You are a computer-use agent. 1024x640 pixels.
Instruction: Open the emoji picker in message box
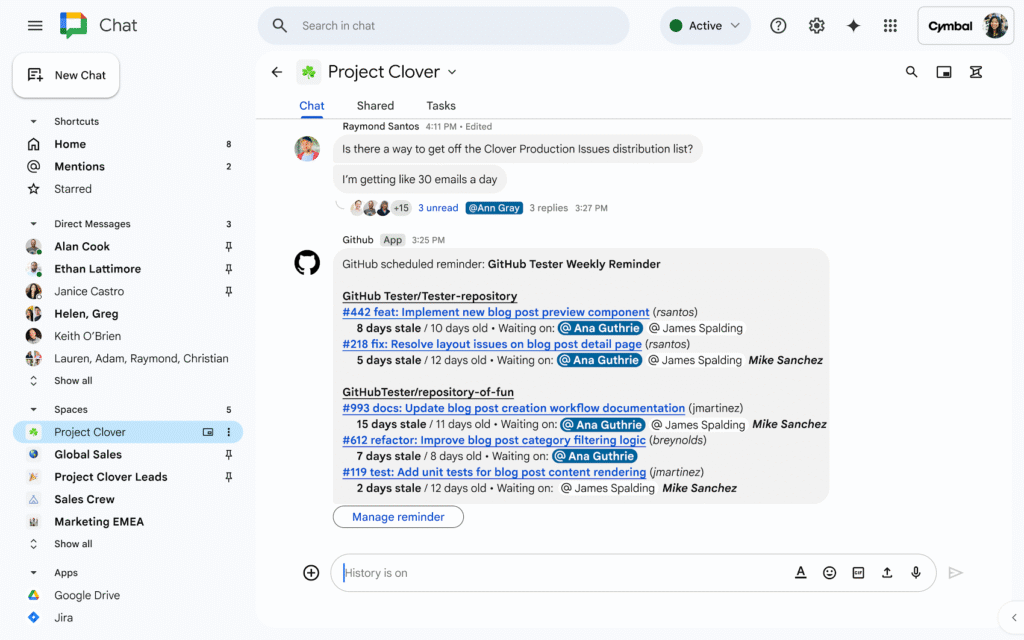(x=829, y=573)
